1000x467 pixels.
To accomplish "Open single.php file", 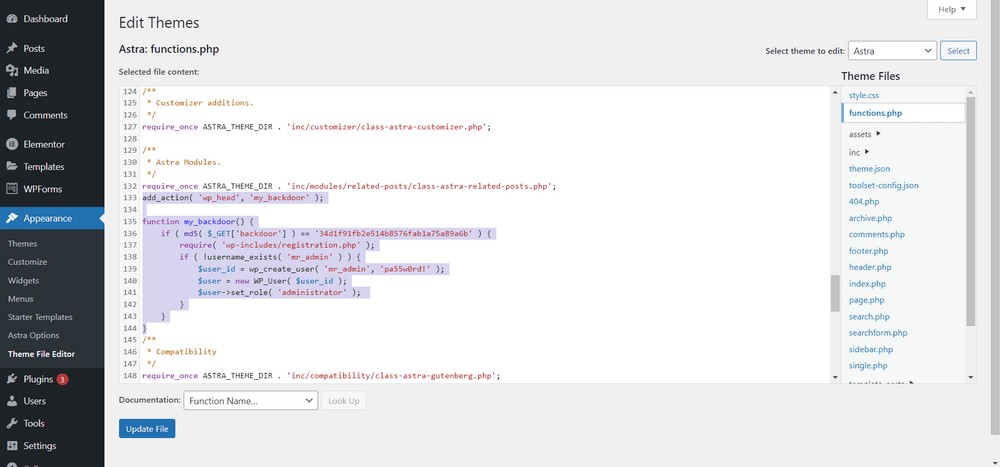I will 868,366.
